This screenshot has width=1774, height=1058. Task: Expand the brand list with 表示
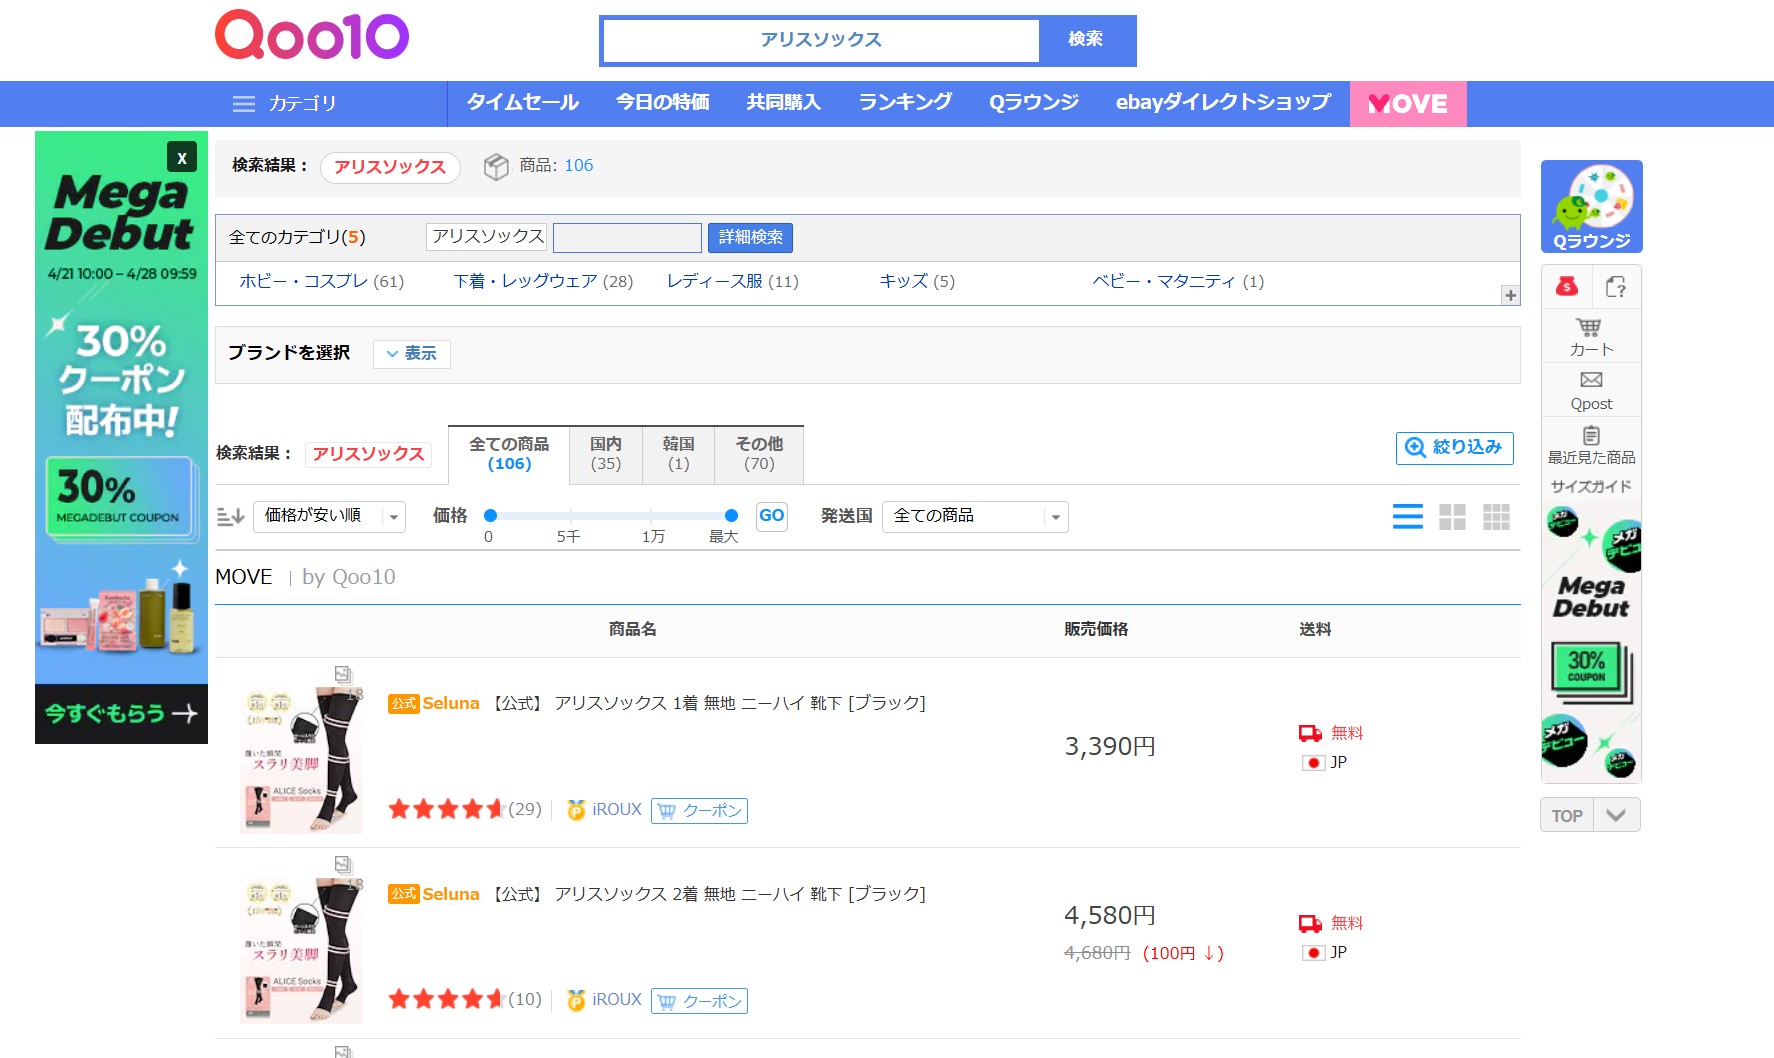(410, 354)
